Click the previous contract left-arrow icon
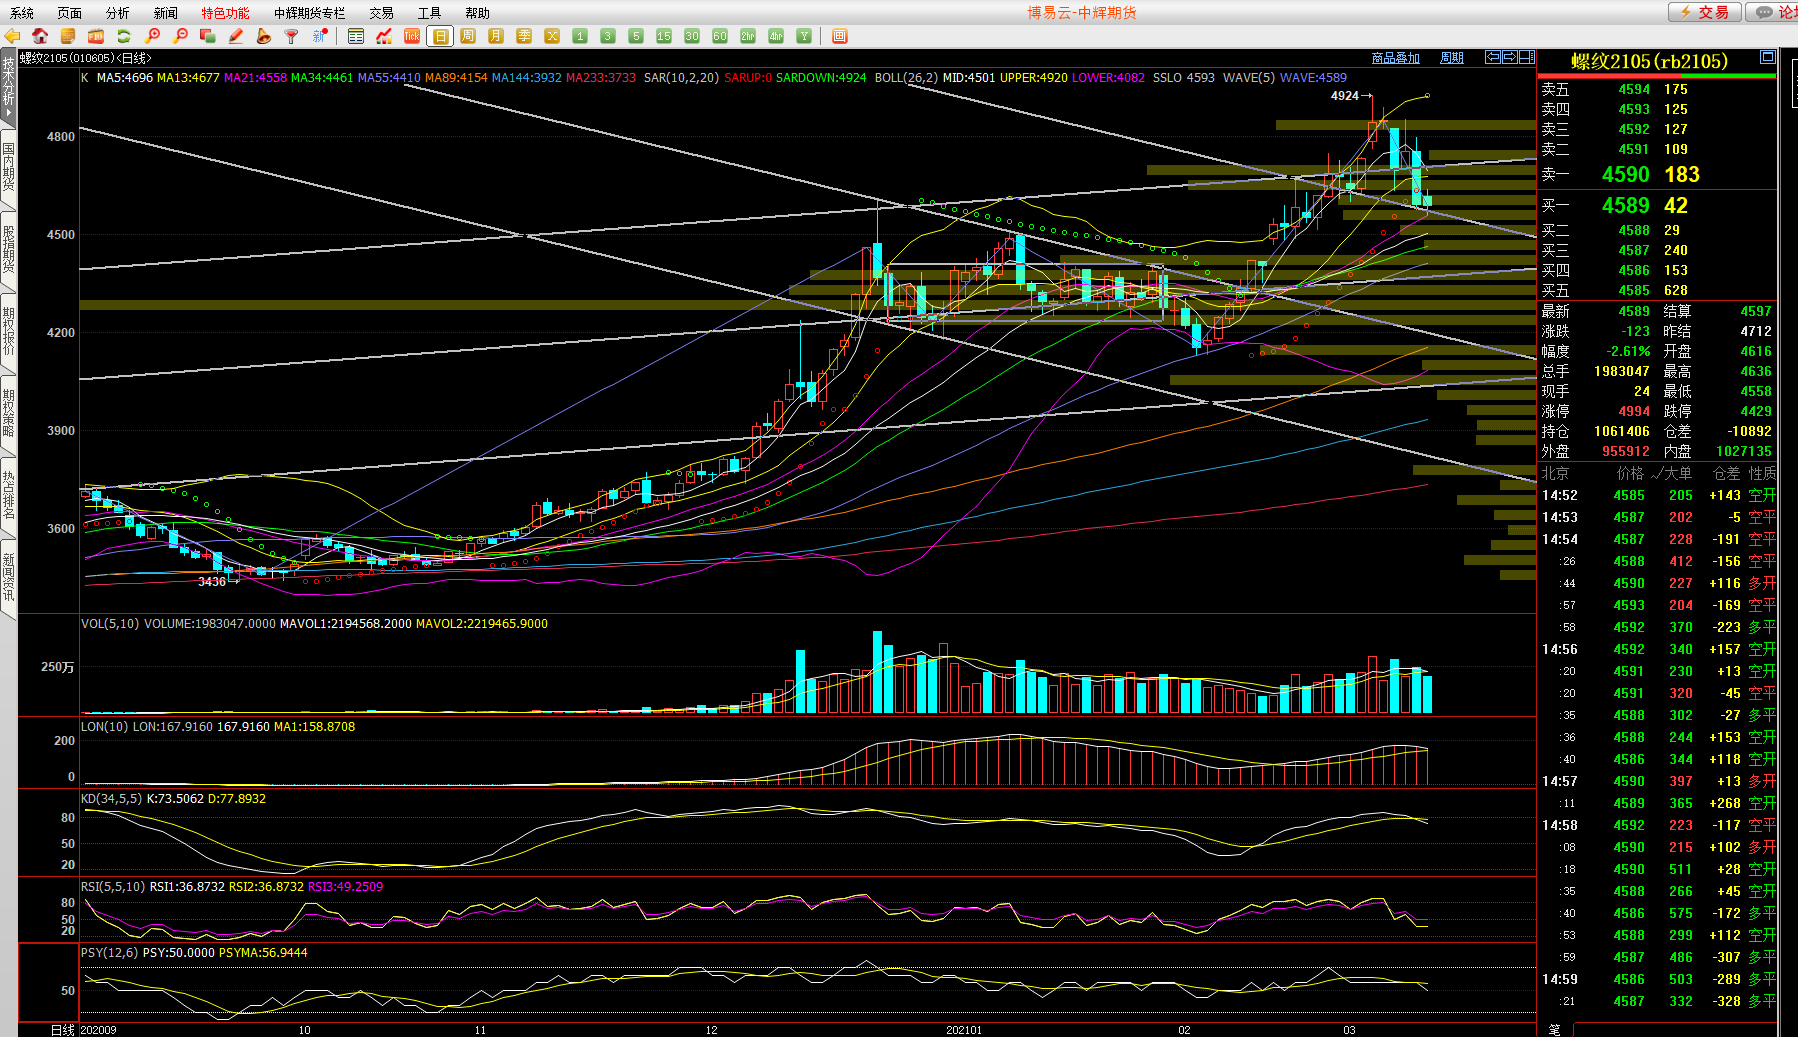This screenshot has width=1798, height=1037. click(x=1493, y=57)
